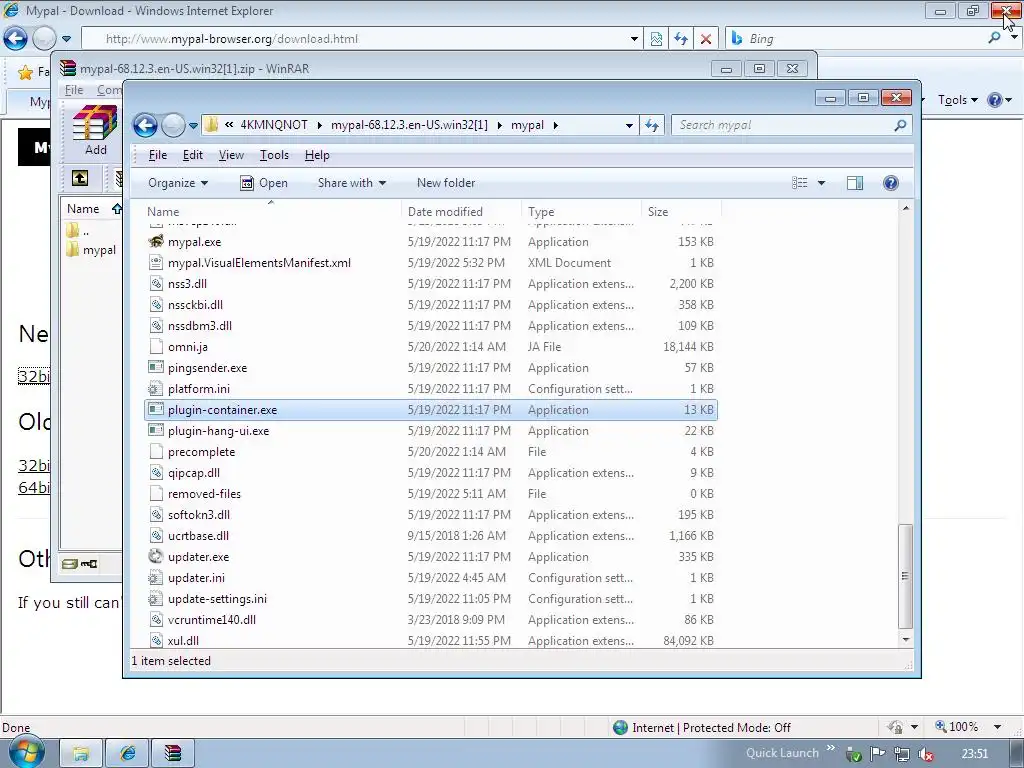Click Internet Explorer's stop loading X icon
The image size is (1024, 768).
click(706, 39)
